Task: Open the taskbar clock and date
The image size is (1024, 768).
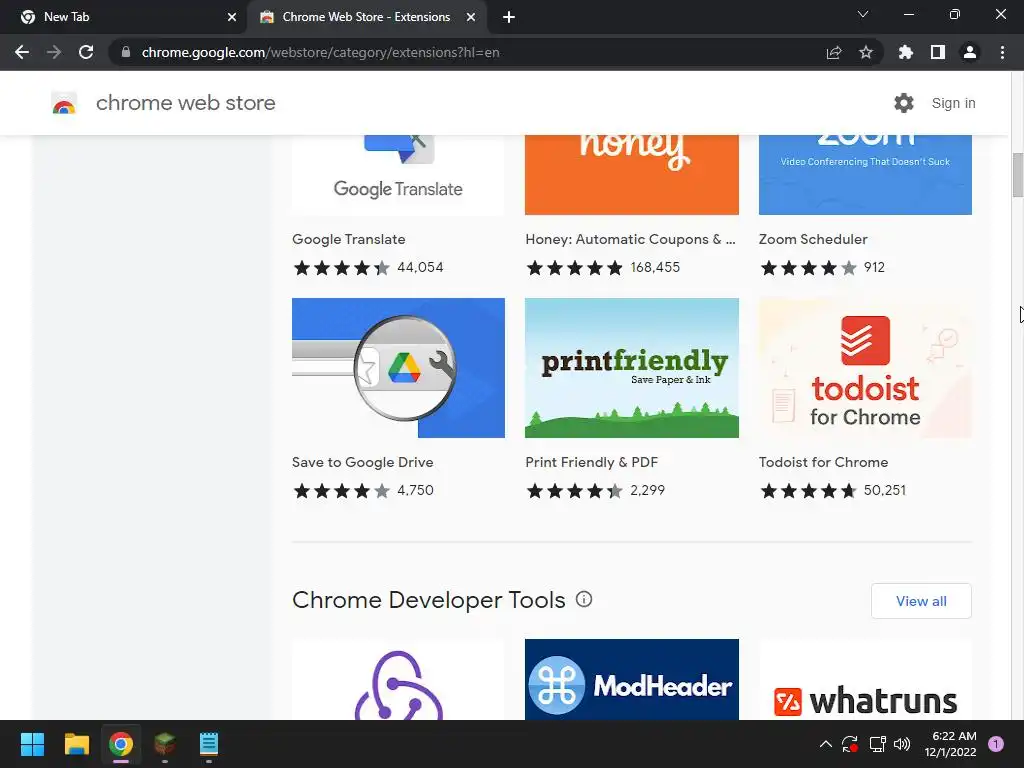Action: (x=950, y=744)
